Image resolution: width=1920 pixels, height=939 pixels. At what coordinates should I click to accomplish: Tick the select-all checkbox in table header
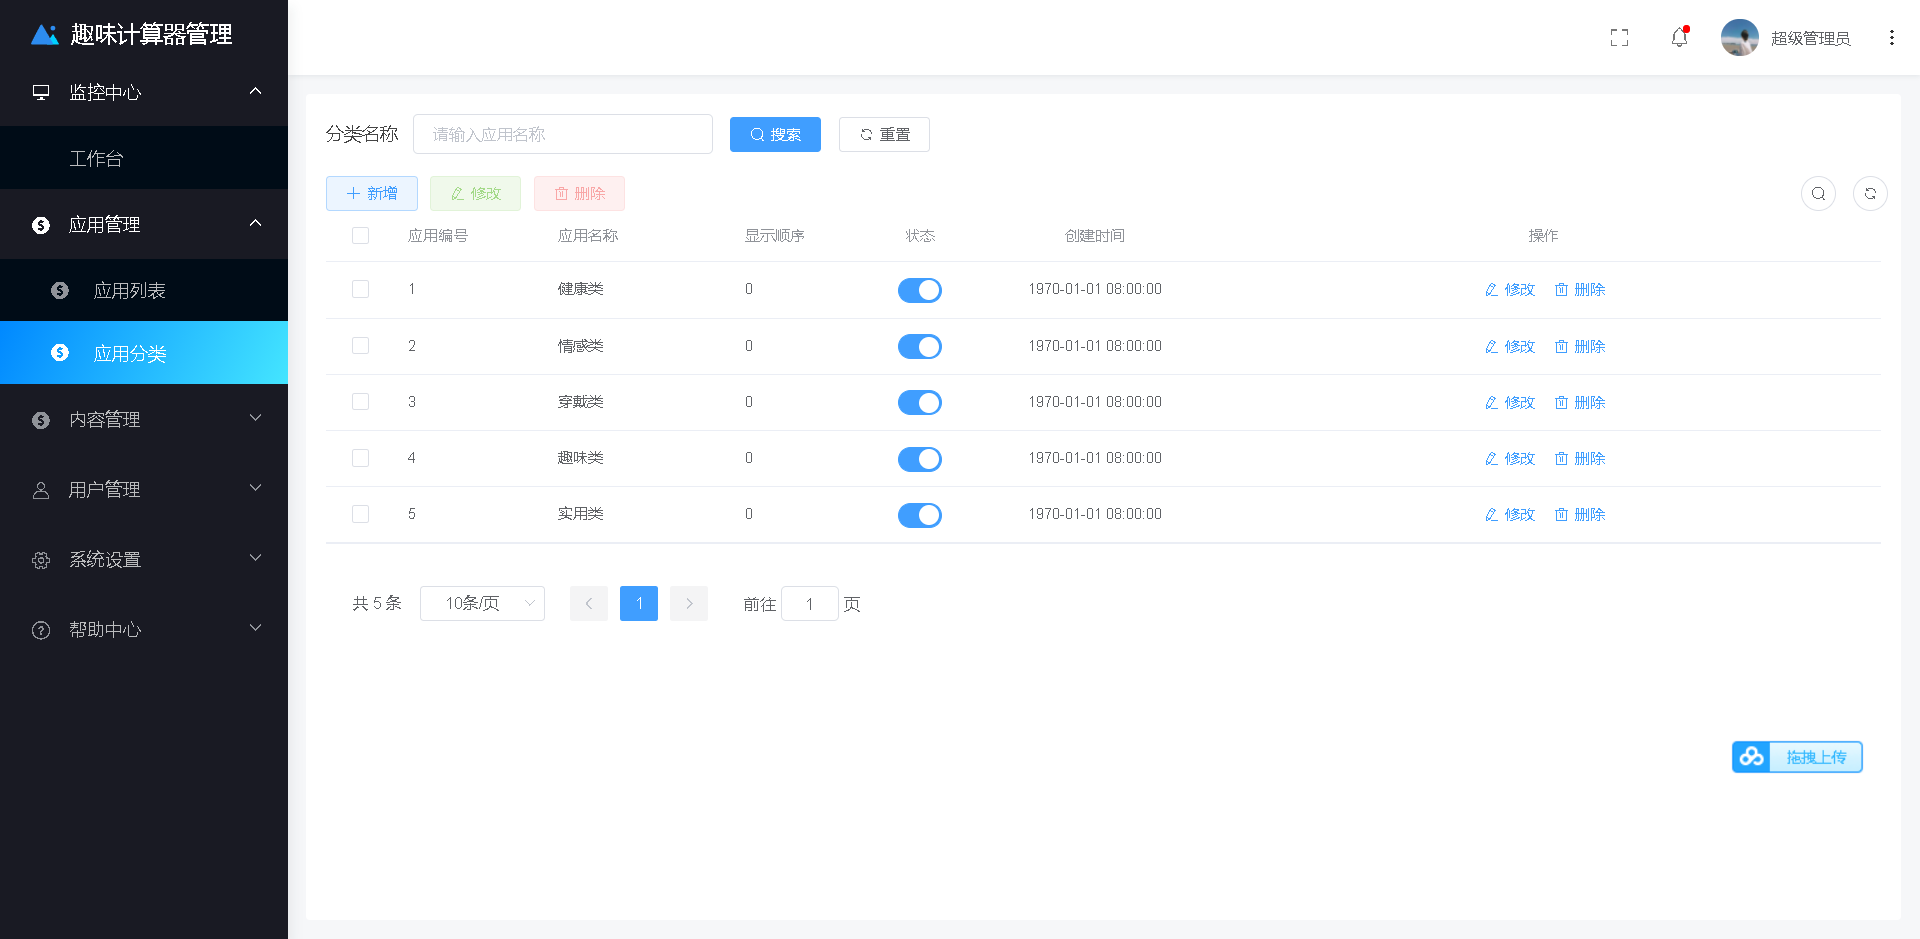(x=361, y=235)
